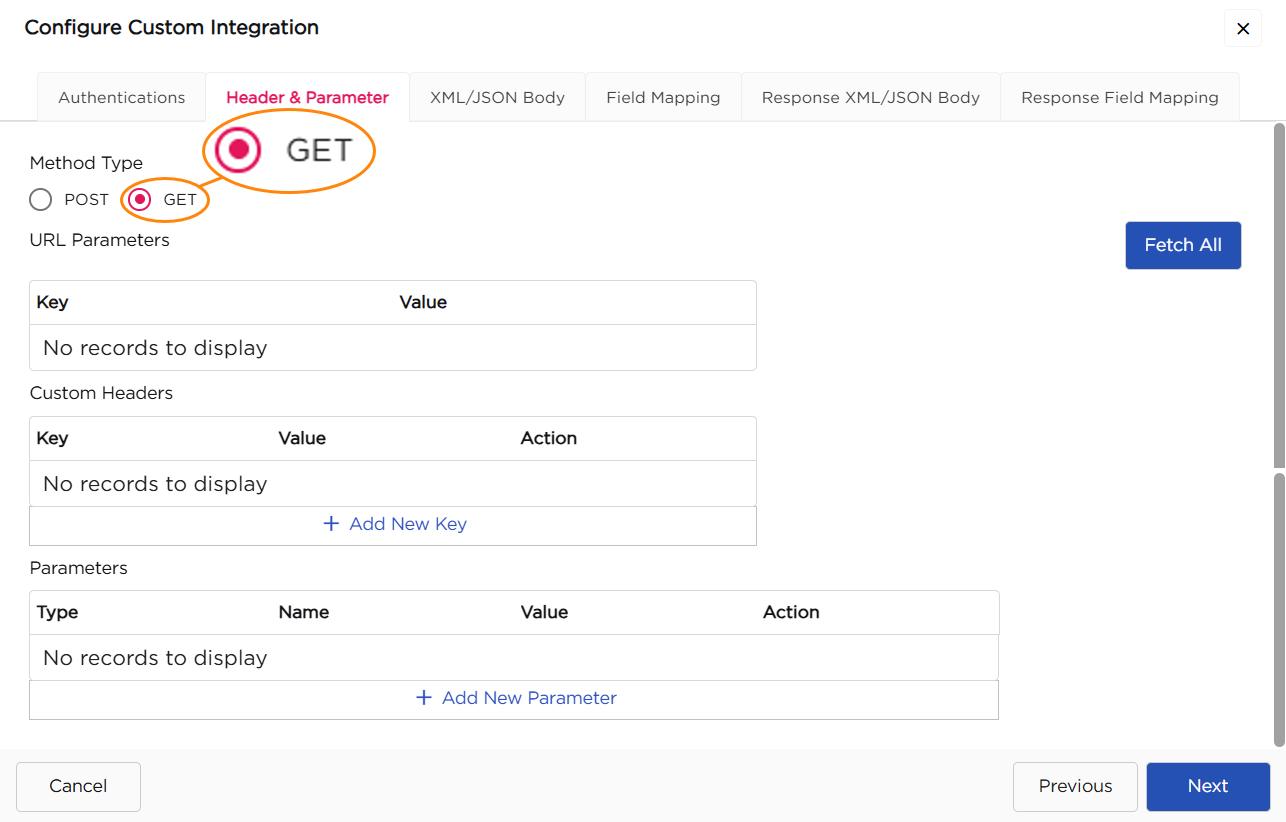Proceed with the Next button

(x=1207, y=786)
